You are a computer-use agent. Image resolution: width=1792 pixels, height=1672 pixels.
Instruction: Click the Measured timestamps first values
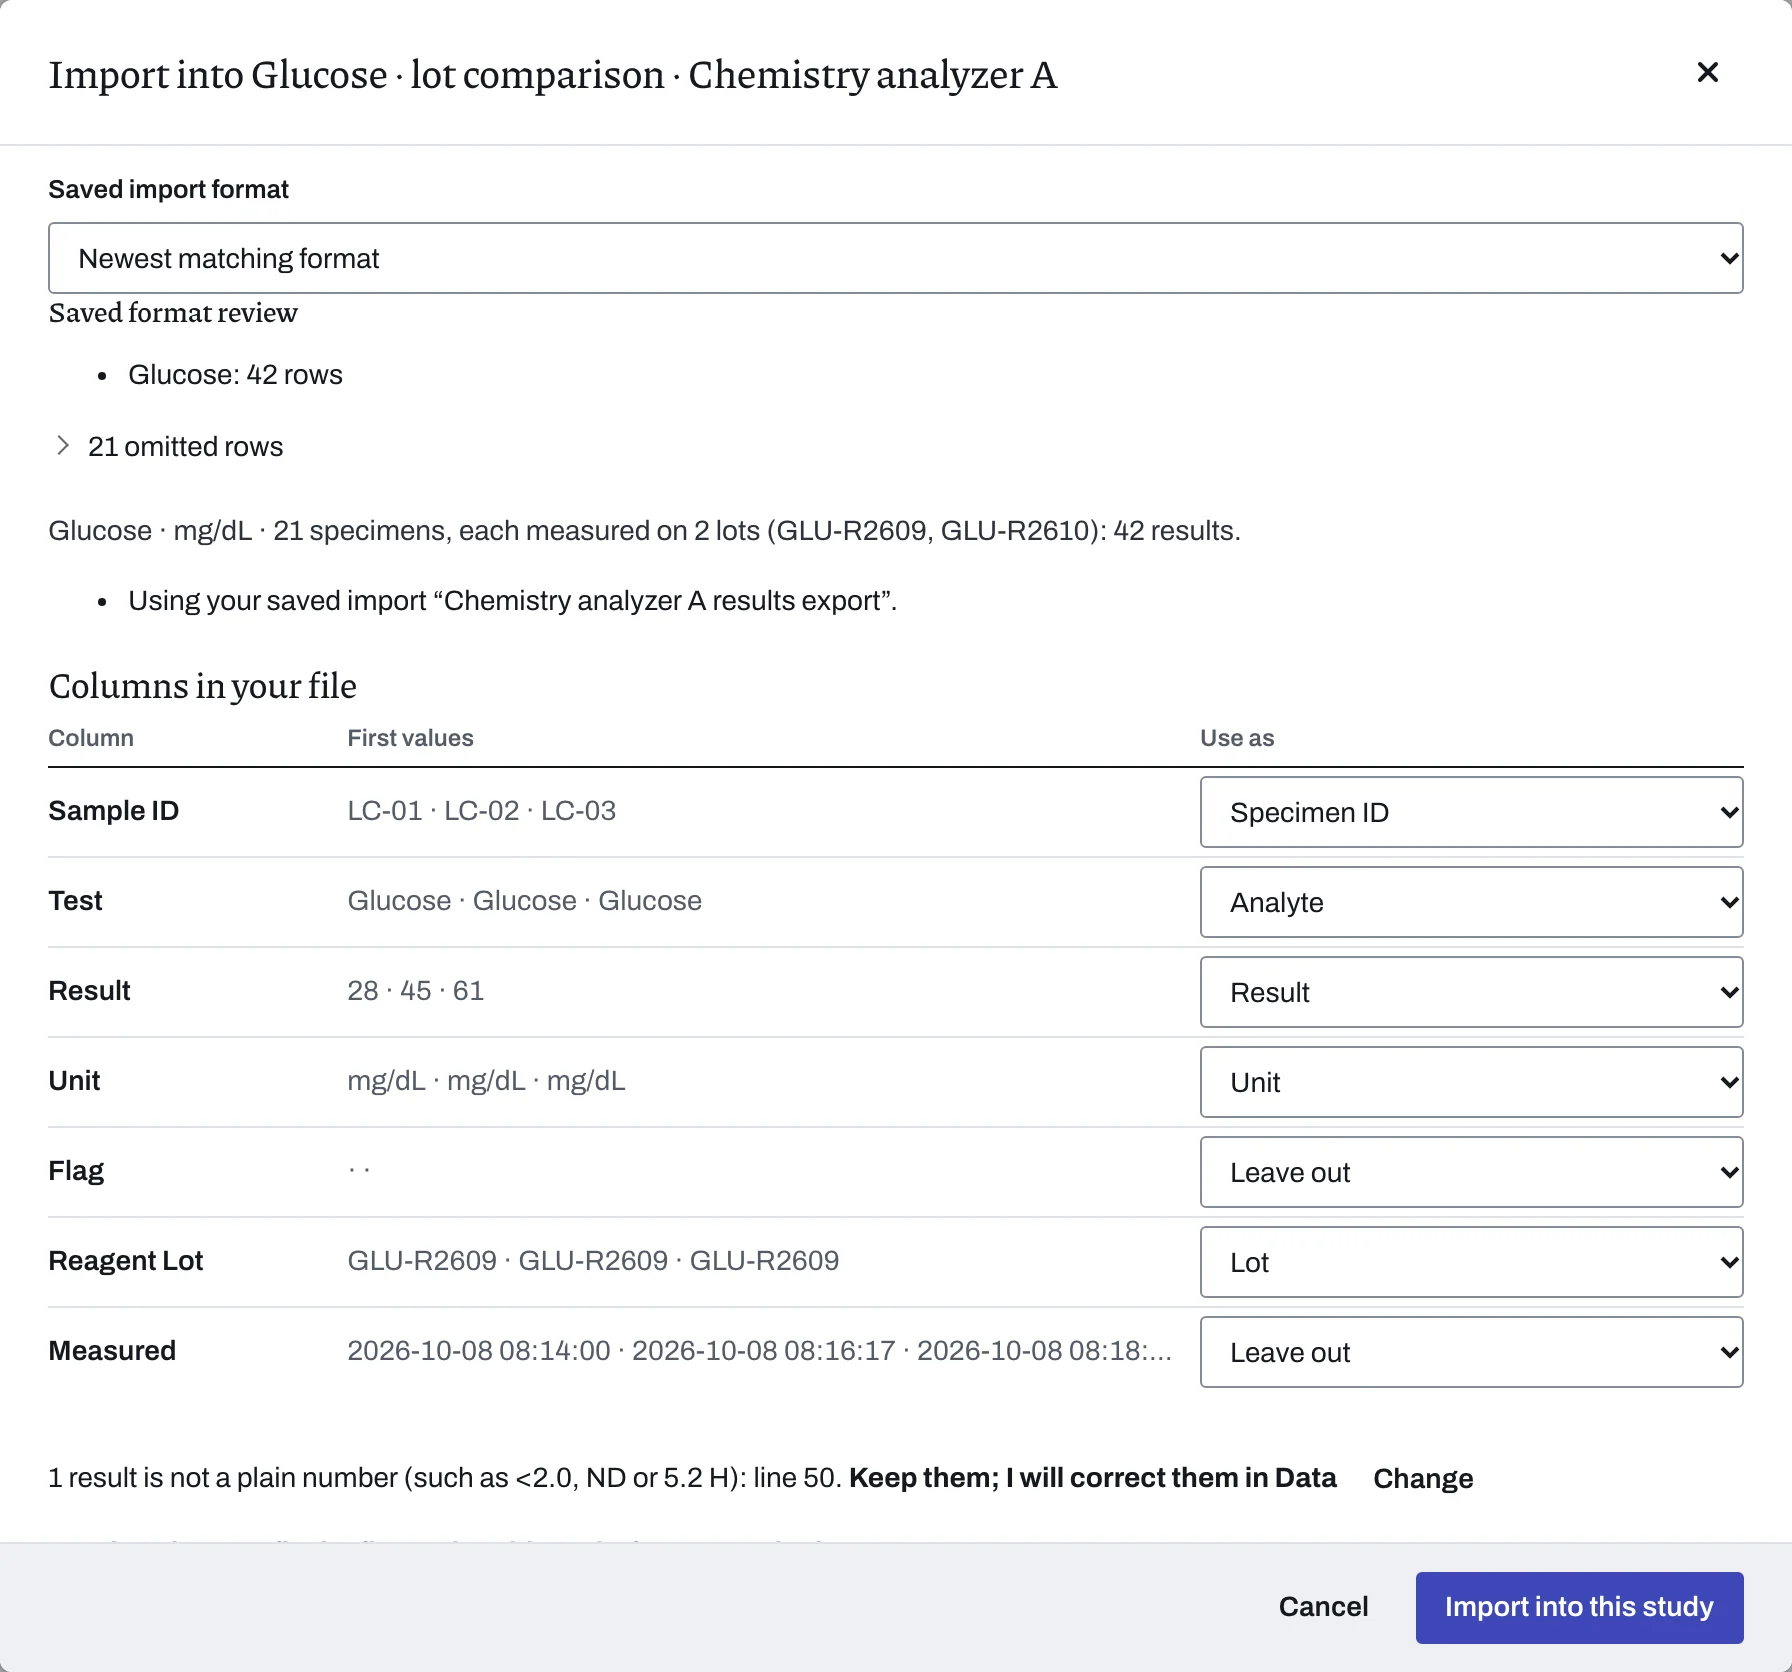[759, 1351]
